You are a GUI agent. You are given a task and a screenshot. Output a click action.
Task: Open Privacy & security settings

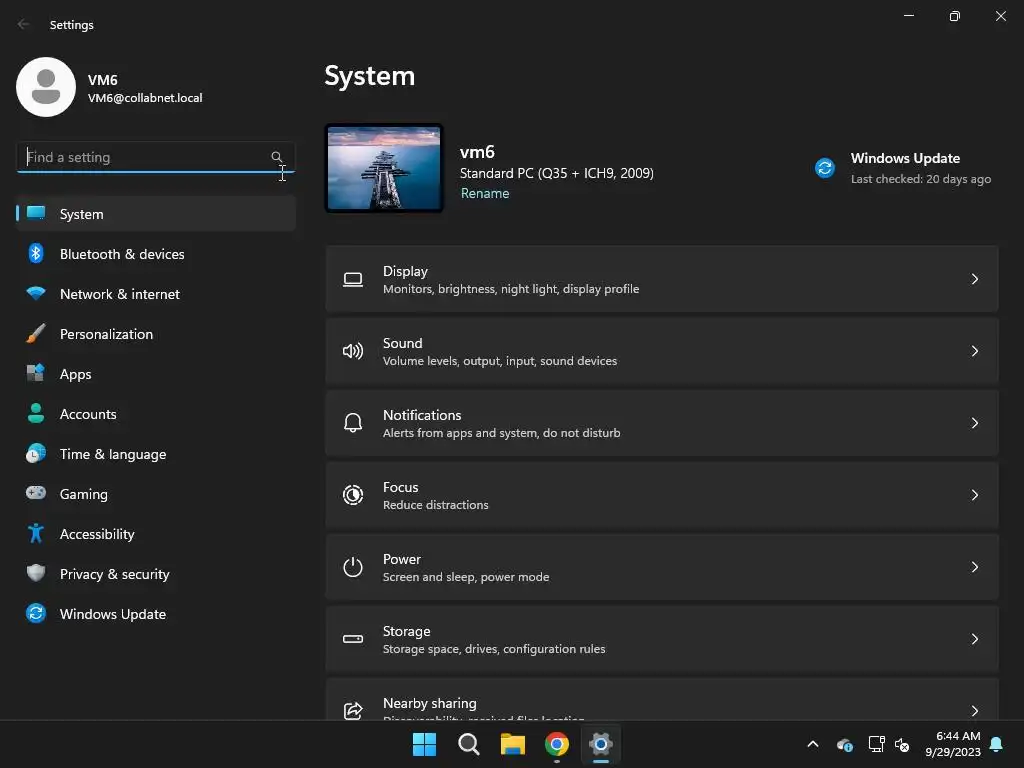coord(155,574)
